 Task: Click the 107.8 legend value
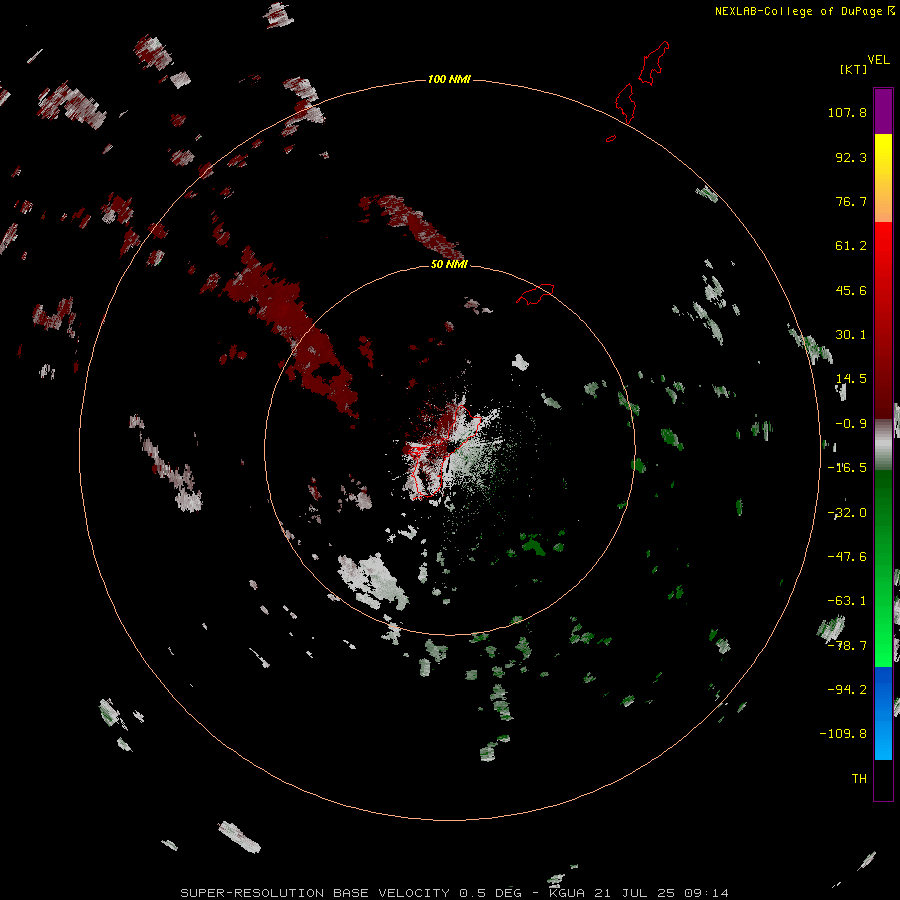click(847, 112)
